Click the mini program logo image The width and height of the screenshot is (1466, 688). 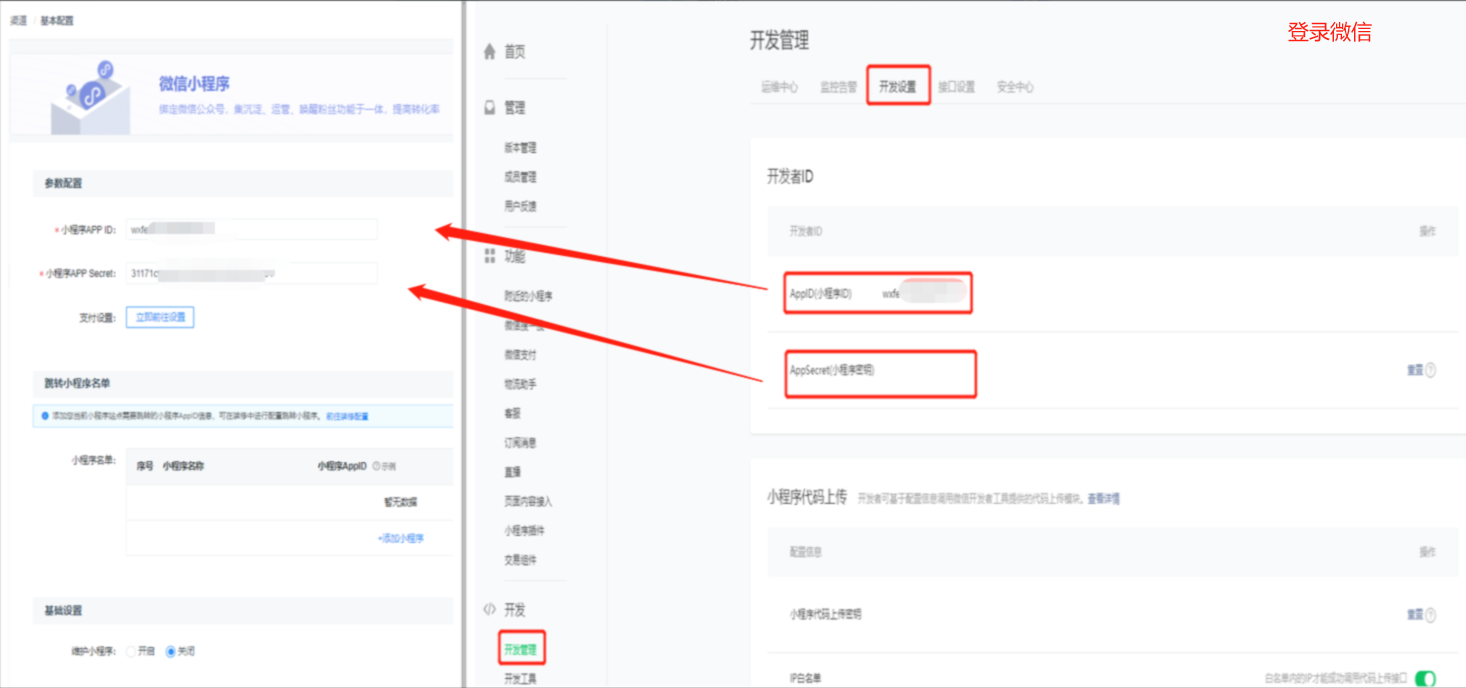(x=90, y=96)
